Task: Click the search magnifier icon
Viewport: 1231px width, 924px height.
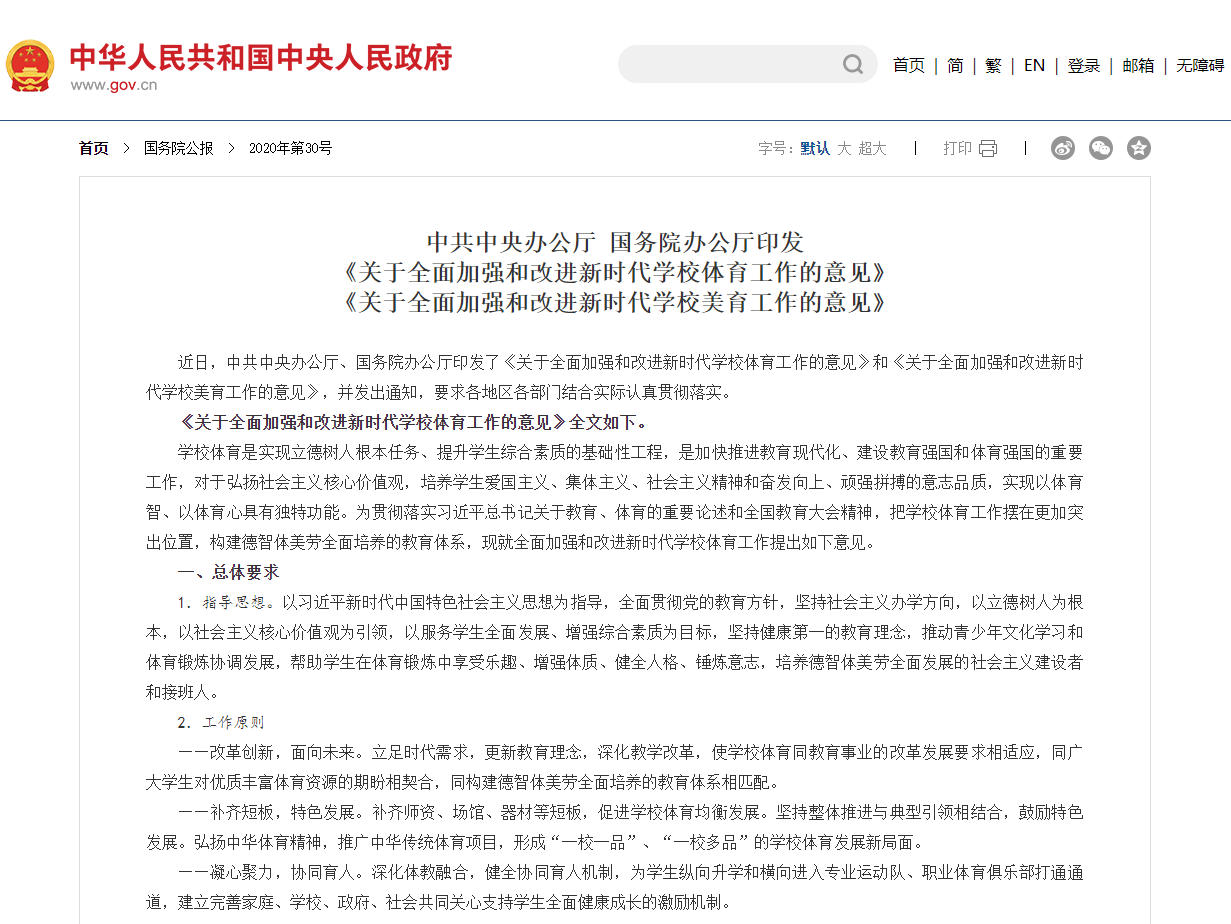Action: click(x=852, y=64)
